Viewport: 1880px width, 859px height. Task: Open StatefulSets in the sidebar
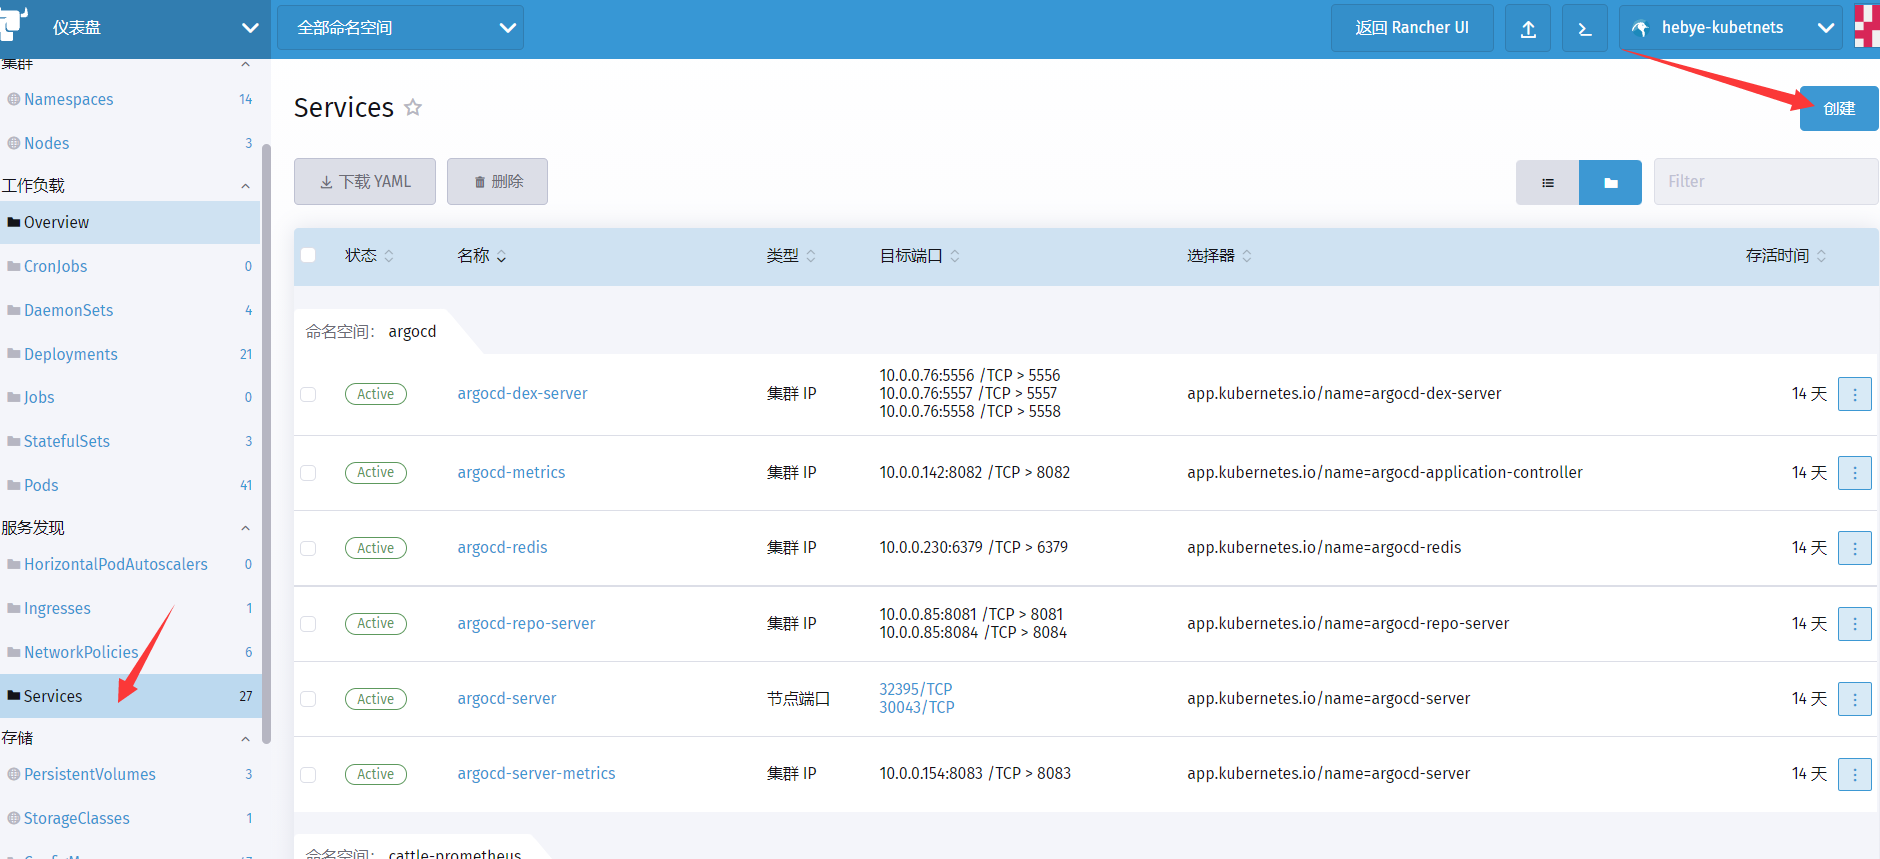[66, 441]
